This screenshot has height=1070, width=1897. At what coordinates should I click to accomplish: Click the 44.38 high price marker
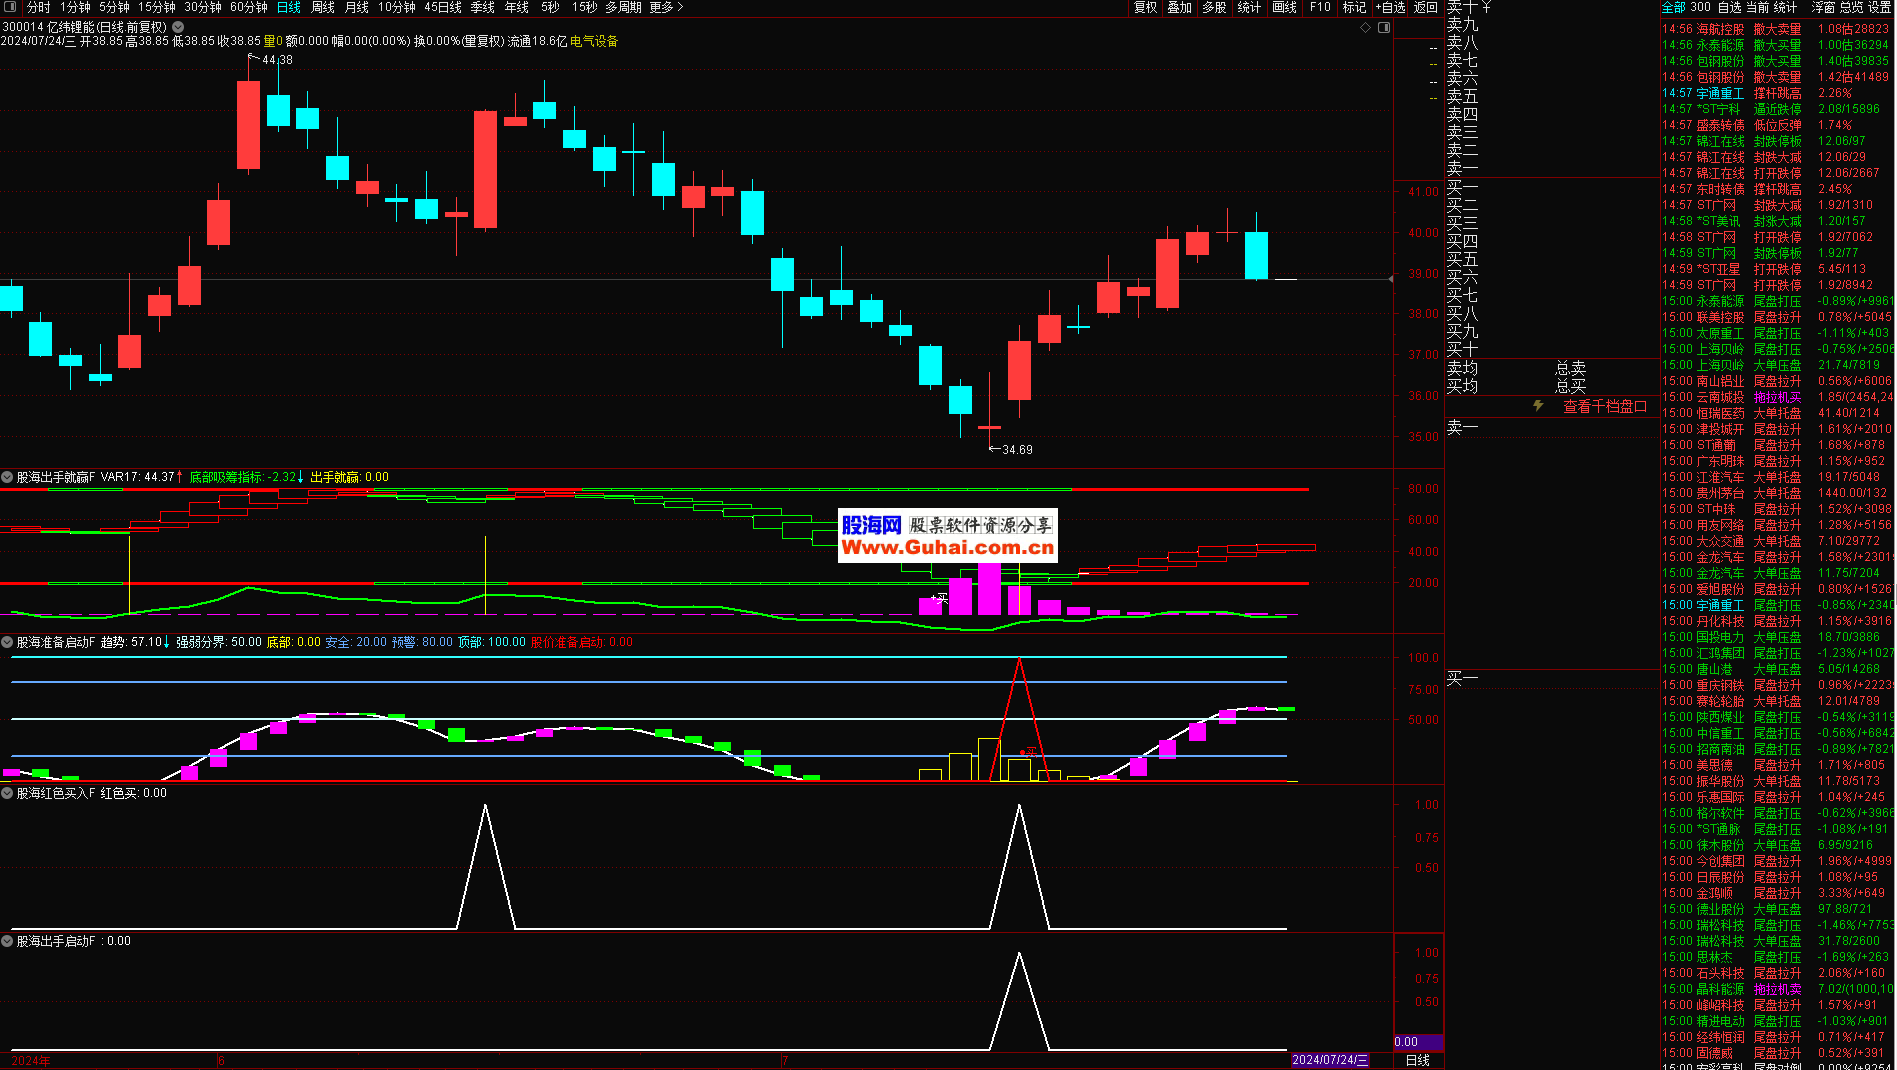[x=277, y=60]
